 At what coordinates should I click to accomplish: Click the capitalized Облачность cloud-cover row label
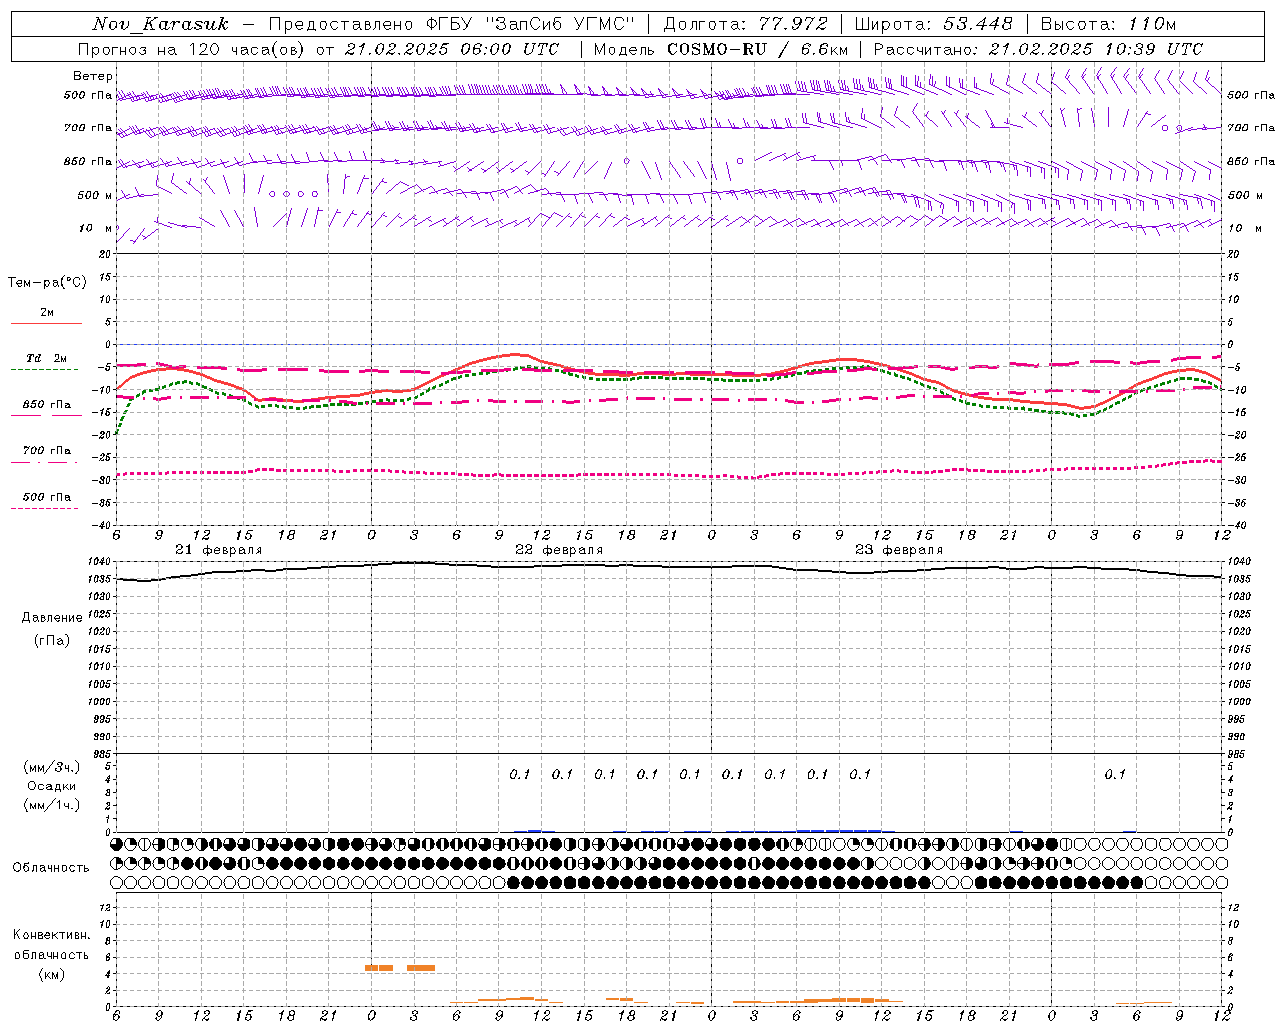tap(51, 867)
